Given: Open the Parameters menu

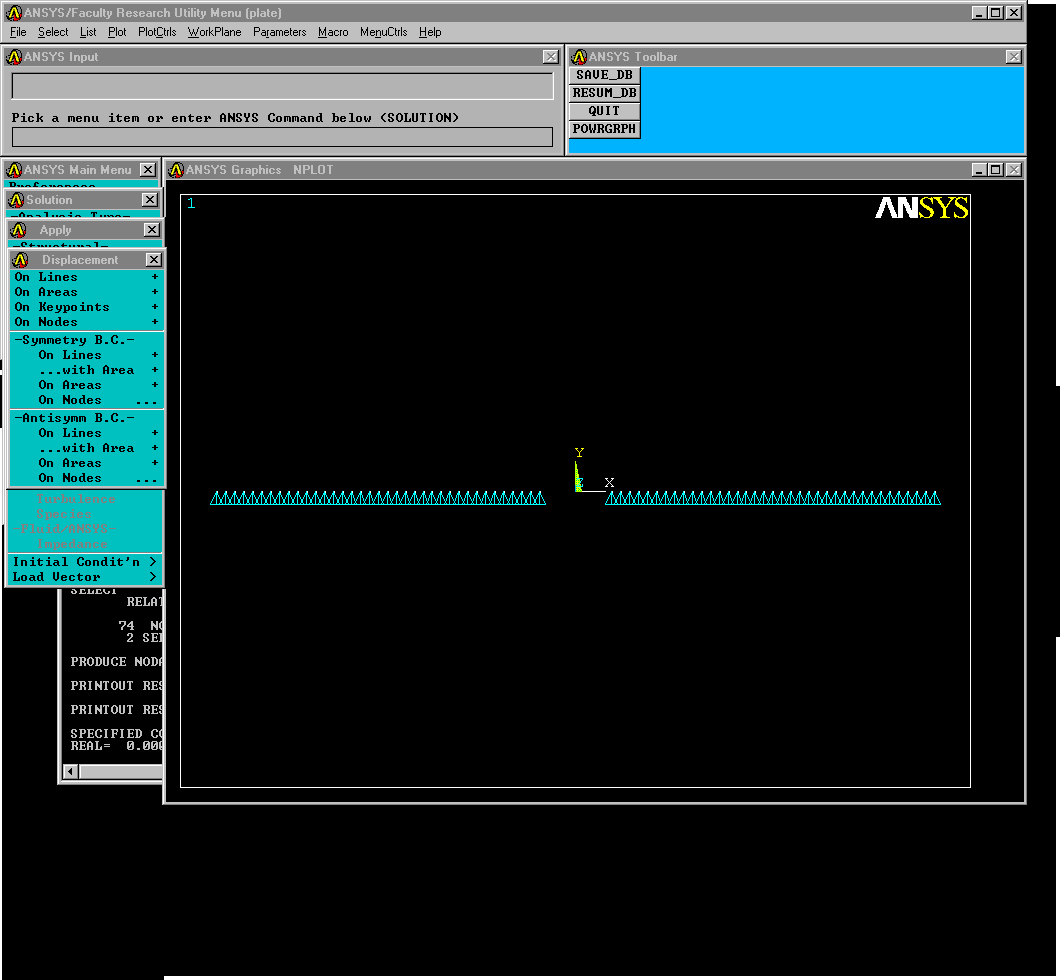Looking at the screenshot, I should point(279,32).
